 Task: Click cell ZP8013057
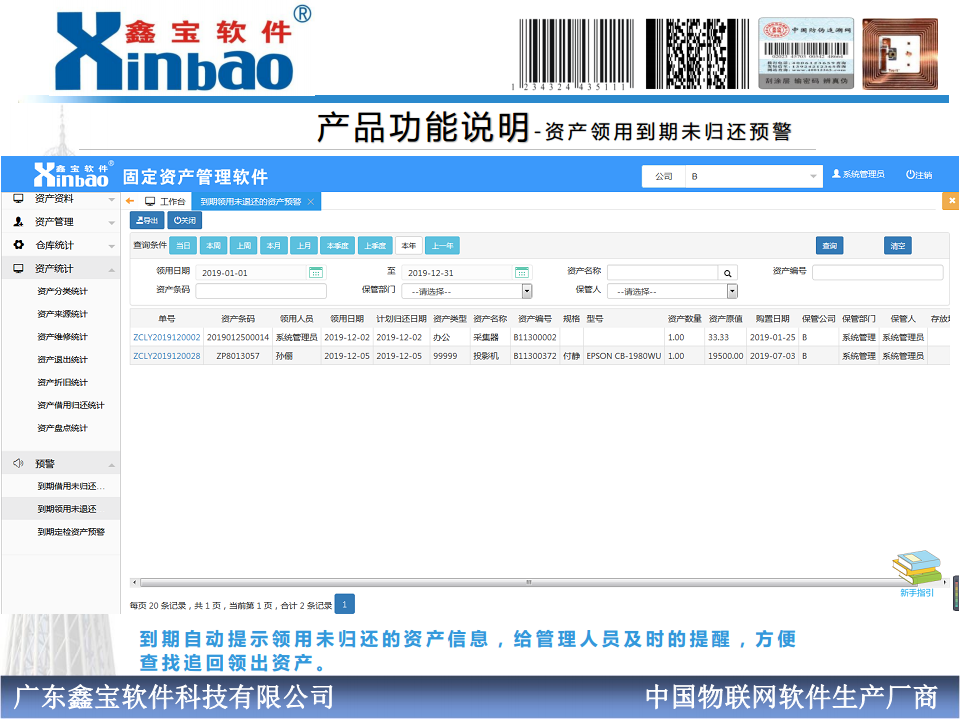point(238,356)
